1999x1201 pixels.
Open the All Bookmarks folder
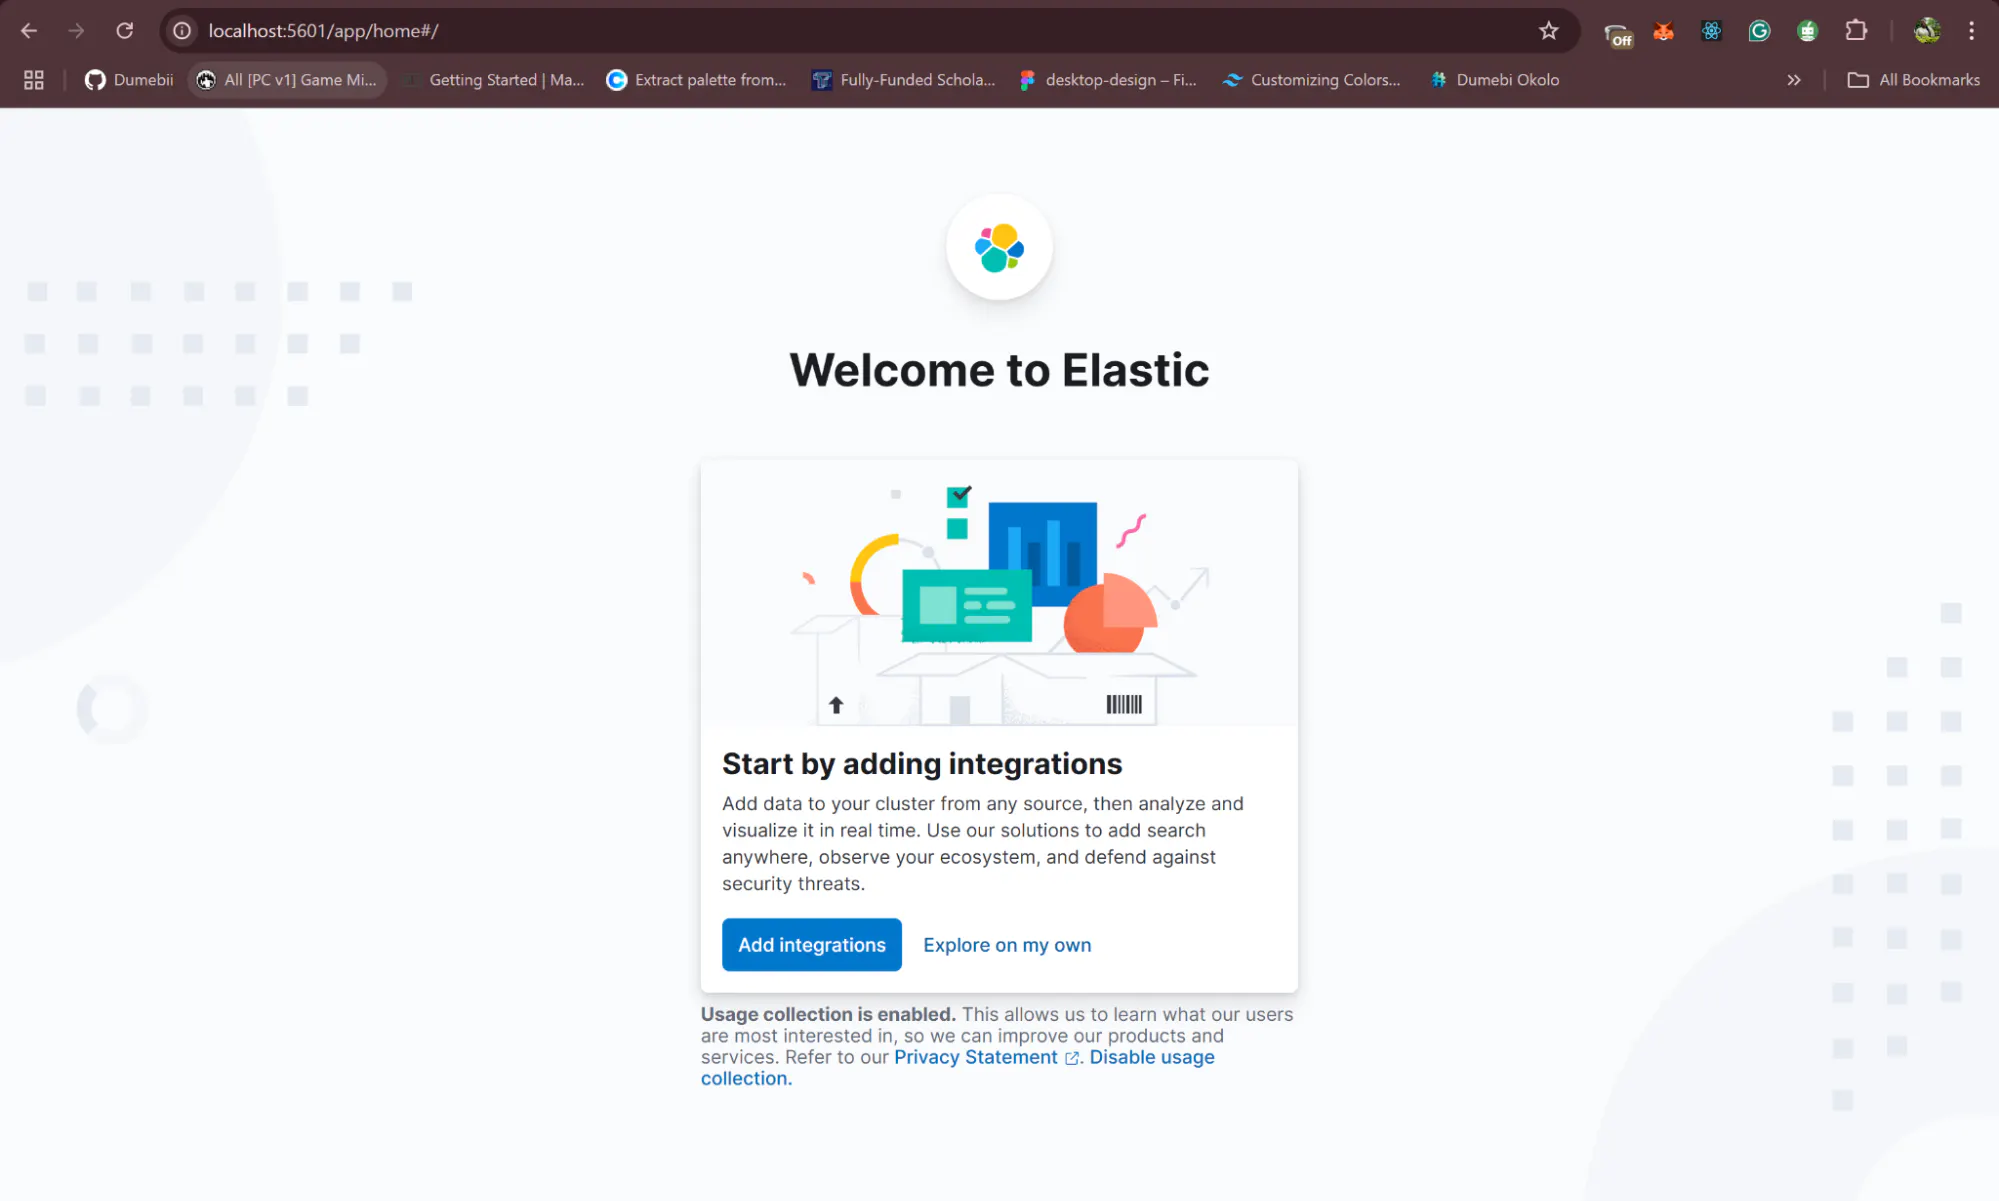pyautogui.click(x=1913, y=80)
